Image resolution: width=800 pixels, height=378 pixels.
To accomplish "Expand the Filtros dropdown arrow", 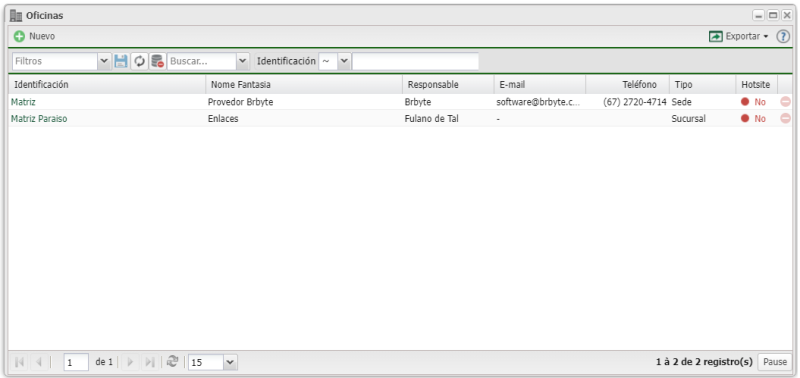I will pos(104,61).
